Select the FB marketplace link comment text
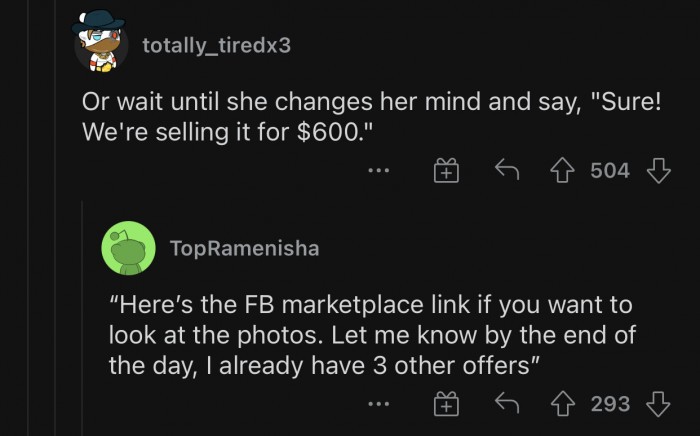Viewport: 700px width, 436px height. pyautogui.click(x=372, y=335)
